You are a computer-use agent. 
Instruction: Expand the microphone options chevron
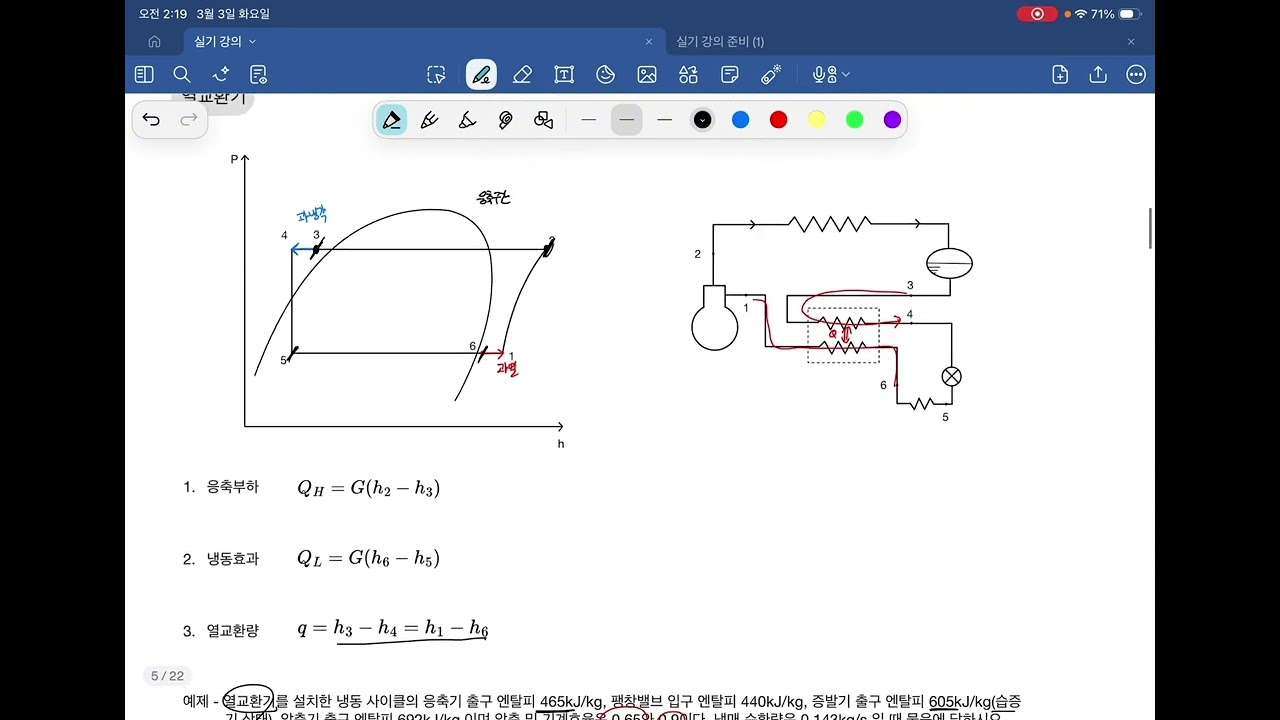pos(846,75)
